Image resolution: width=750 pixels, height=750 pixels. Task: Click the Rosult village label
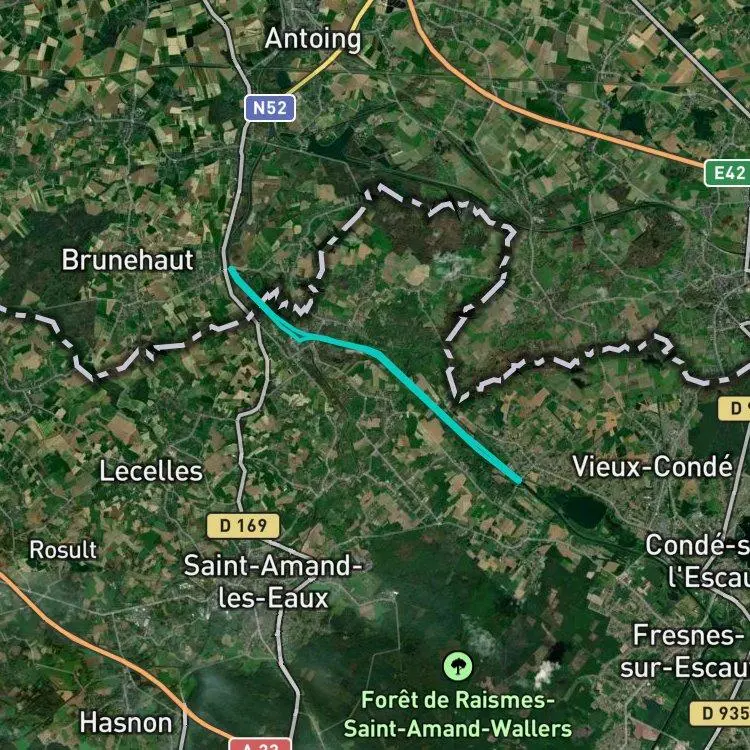pos(63,550)
